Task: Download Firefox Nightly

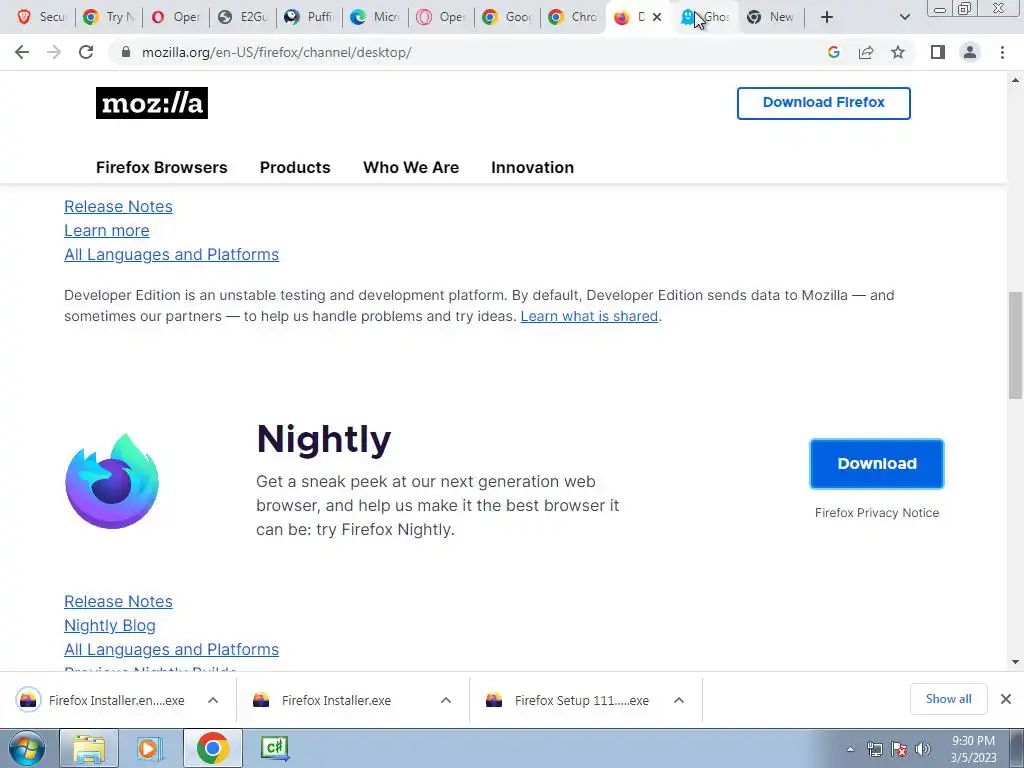Action: (876, 464)
